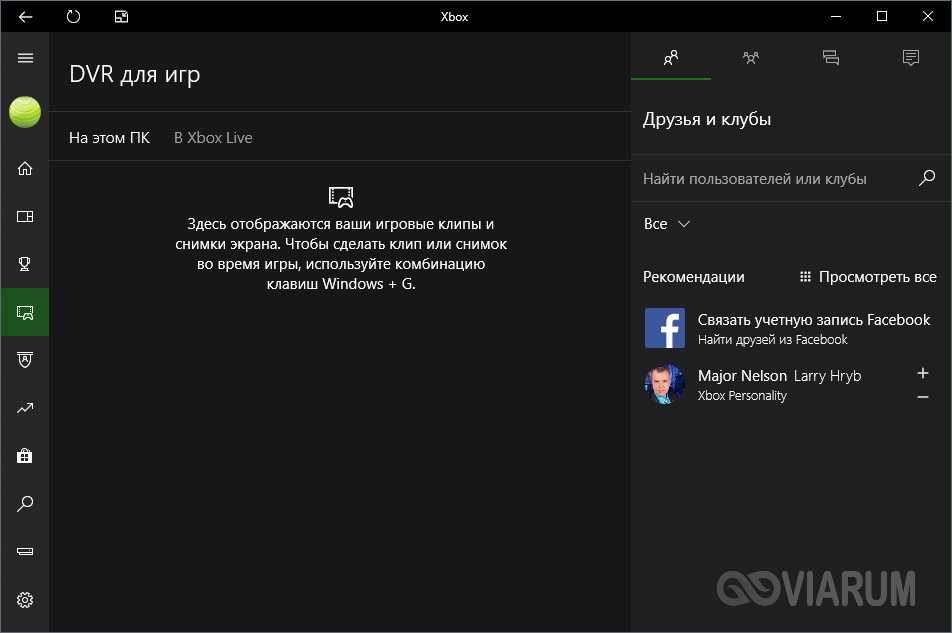The width and height of the screenshot is (952, 633).
Task: Click 'Связать учетную запись Facebook'
Action: click(x=813, y=320)
